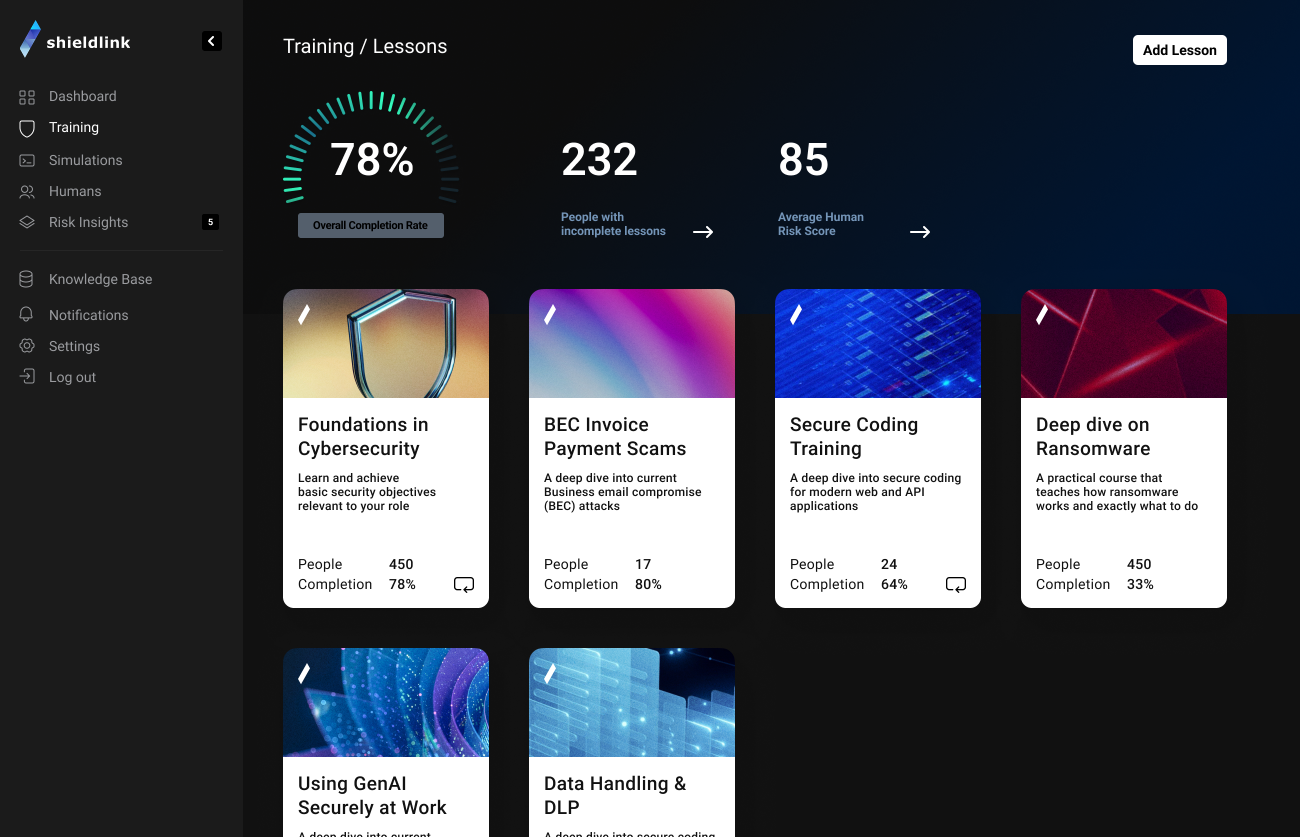1300x837 pixels.
Task: Click the 232 incomplete lessons figure
Action: click(599, 160)
